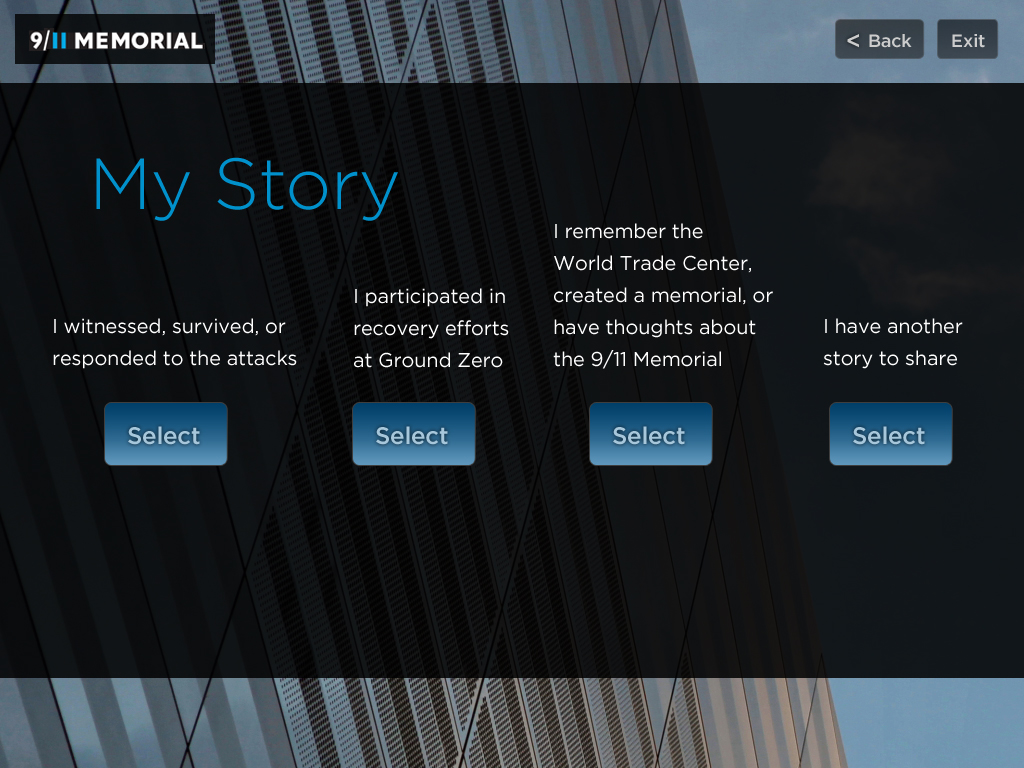Screen dimensions: 1024x768
Task: Select the World Trade Center memories option
Action: pyautogui.click(x=650, y=434)
